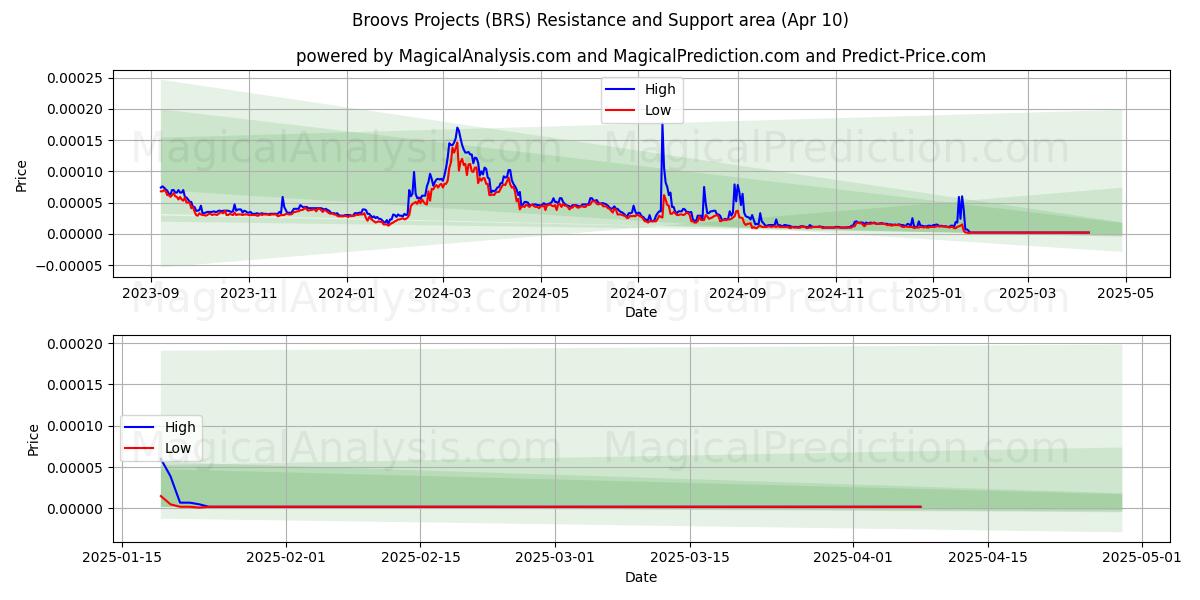Click the March 2024 peak of the High line
The image size is (1200, 600).
click(457, 128)
